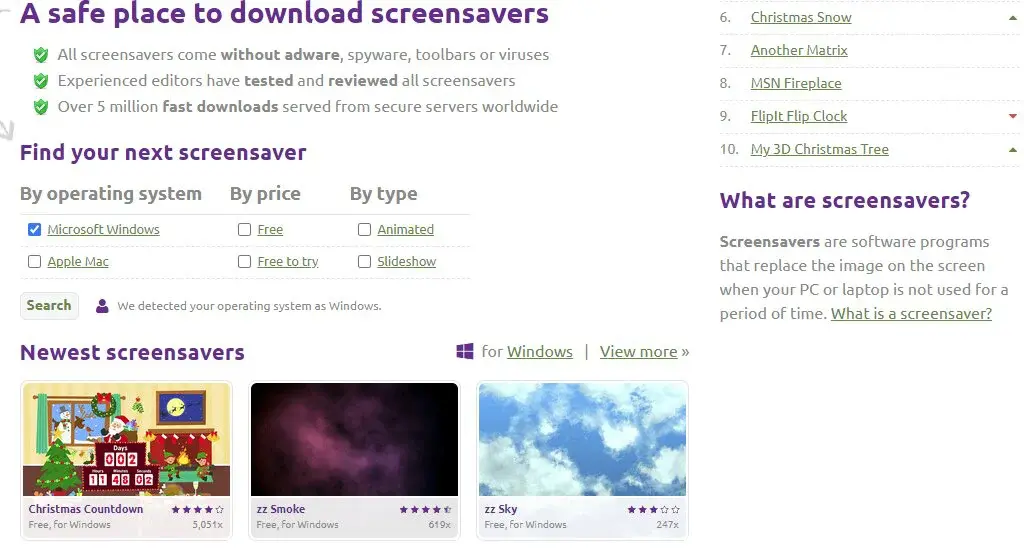The height and width of the screenshot is (559, 1024).
Task: Open the FlipIt Flip Clock link
Action: tap(799, 116)
